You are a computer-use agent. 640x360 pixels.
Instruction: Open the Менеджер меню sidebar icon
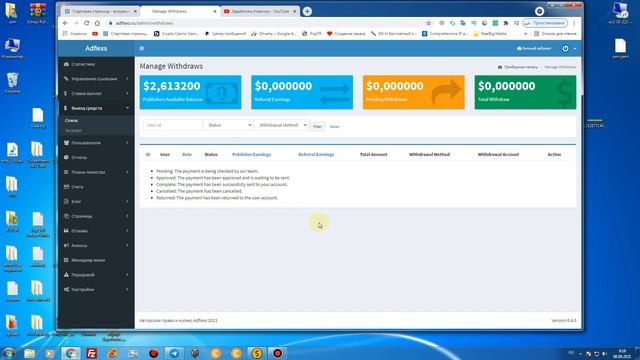click(67, 260)
